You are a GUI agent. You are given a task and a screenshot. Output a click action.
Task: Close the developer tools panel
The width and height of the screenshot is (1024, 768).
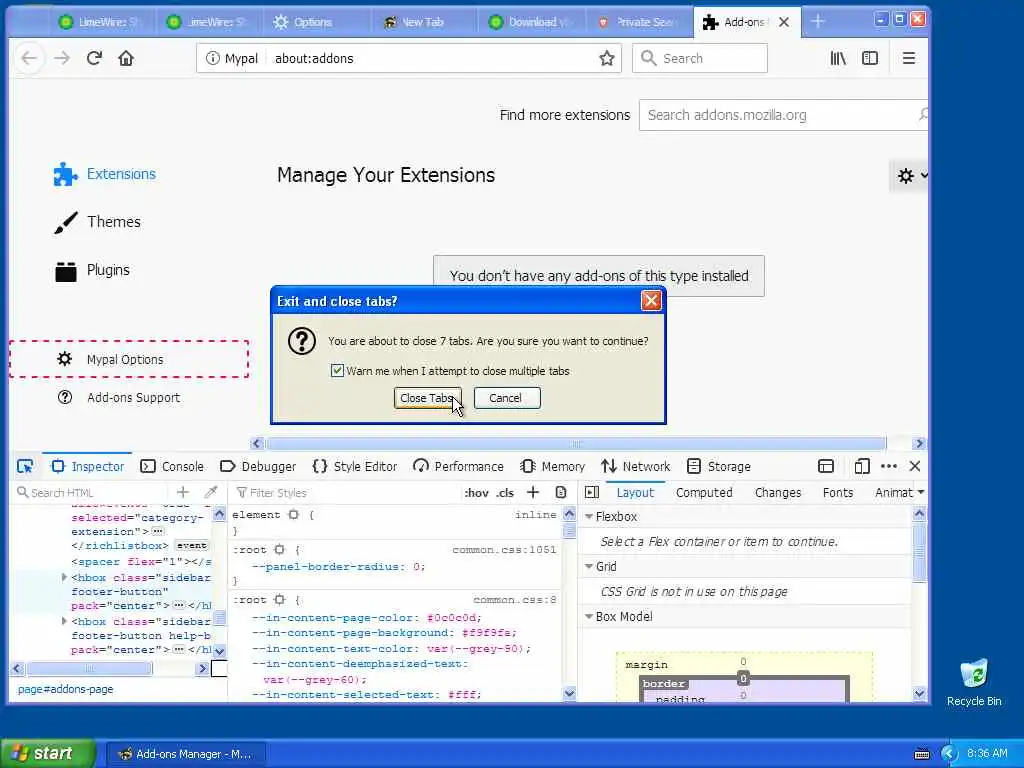click(x=915, y=466)
